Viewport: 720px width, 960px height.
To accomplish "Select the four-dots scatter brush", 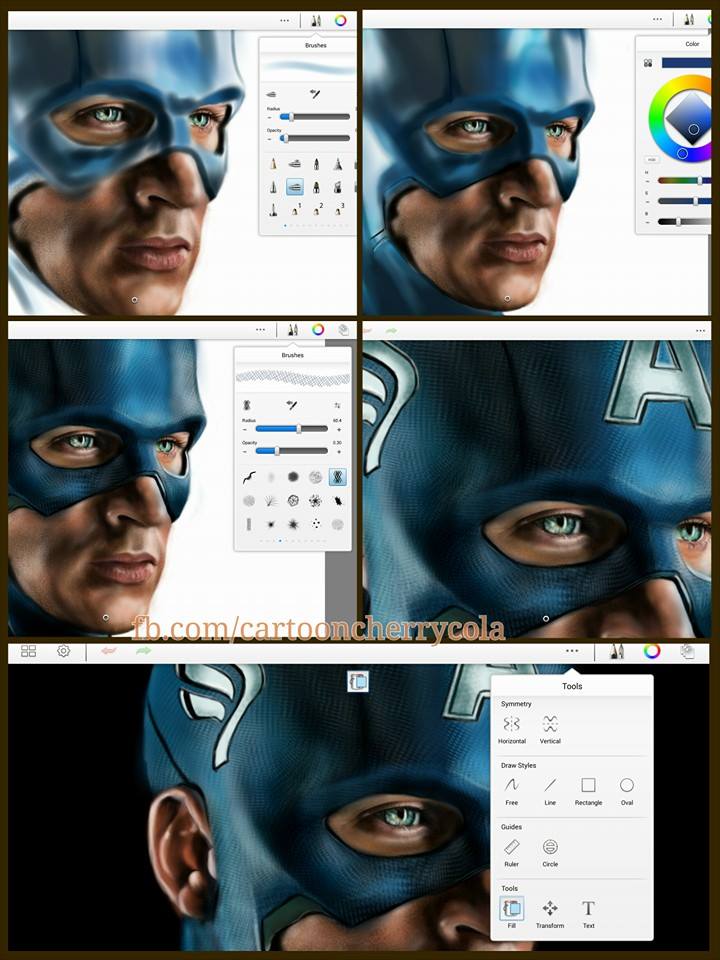I will (x=315, y=524).
